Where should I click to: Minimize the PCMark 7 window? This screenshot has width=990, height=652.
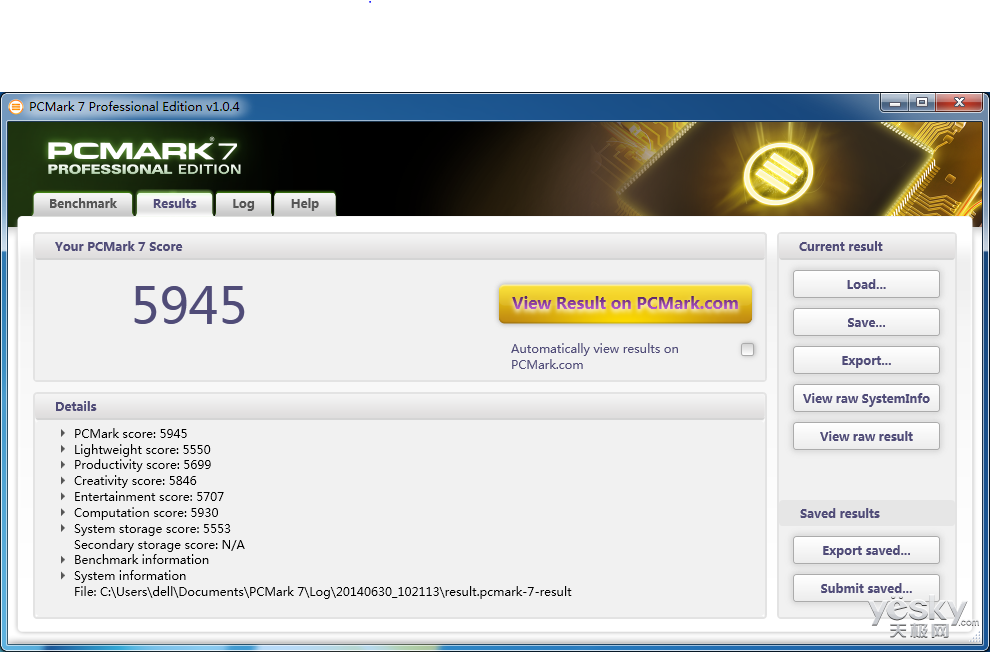click(x=897, y=102)
